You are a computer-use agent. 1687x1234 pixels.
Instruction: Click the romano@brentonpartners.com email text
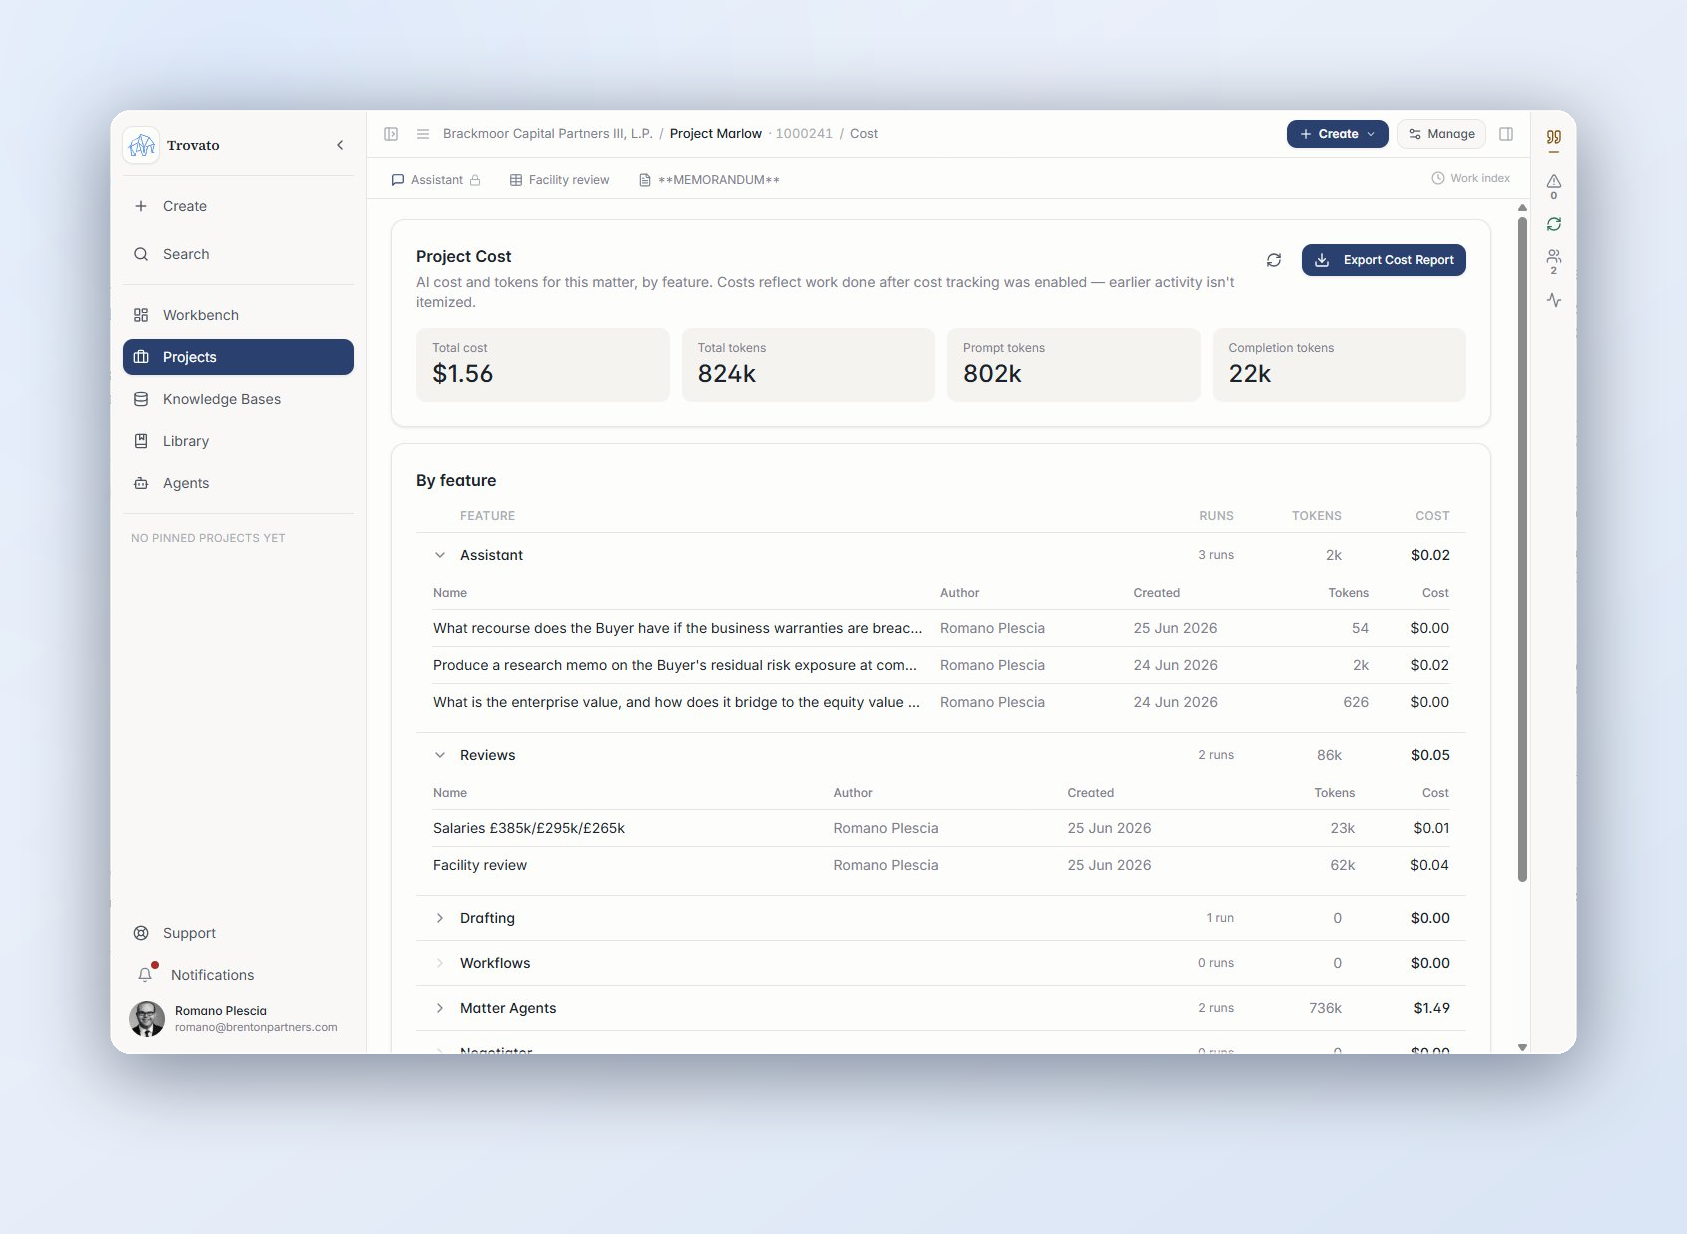[256, 1027]
